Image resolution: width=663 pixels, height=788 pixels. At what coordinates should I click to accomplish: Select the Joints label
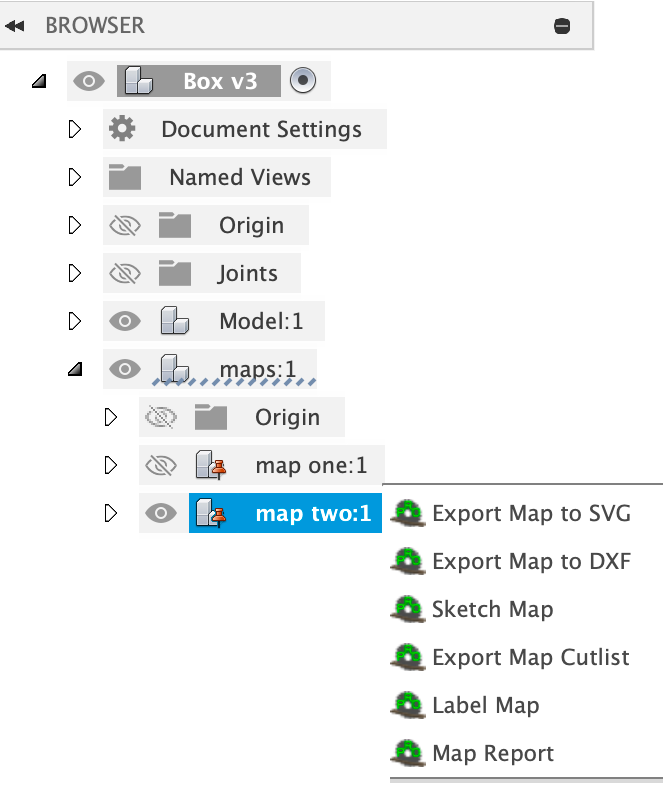247,273
